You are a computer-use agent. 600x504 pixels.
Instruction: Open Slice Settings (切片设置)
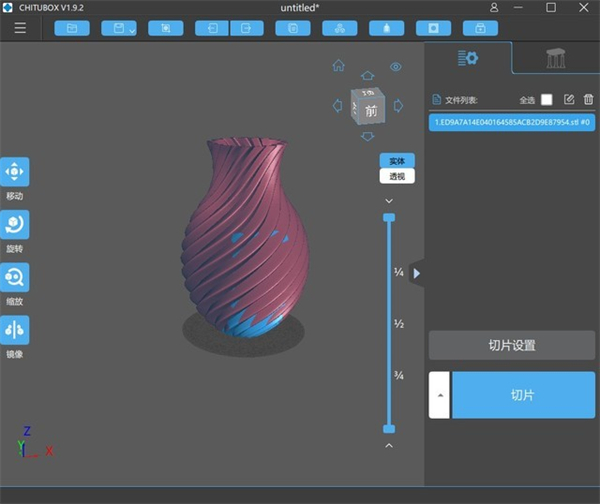(x=512, y=345)
